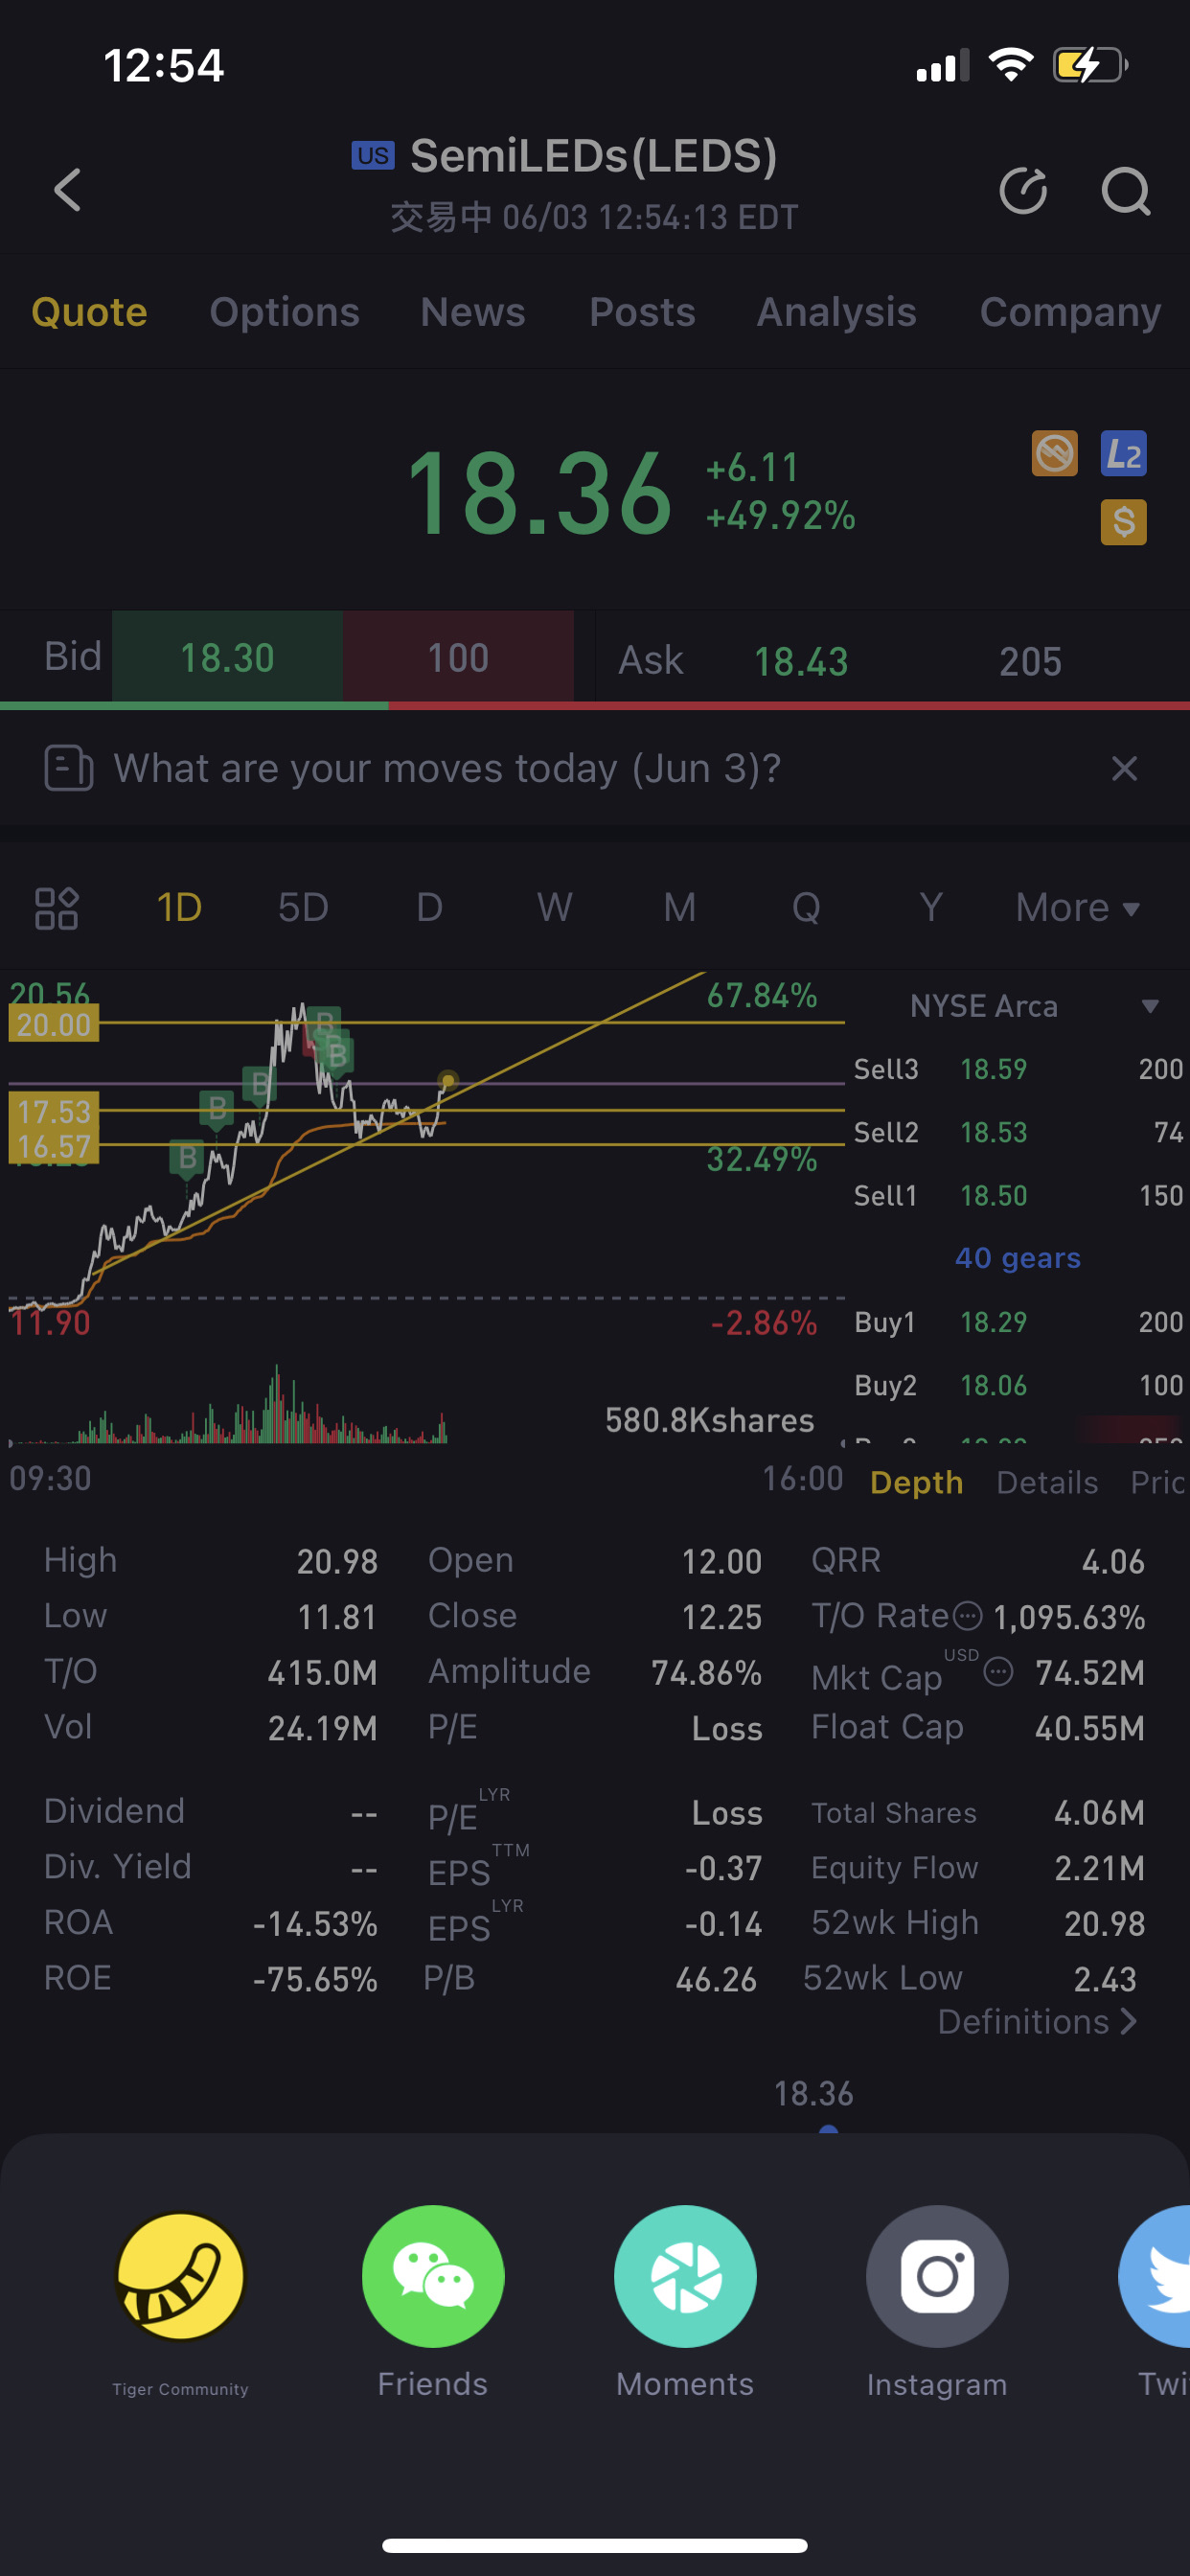This screenshot has height=2576, width=1190.
Task: Select the 5D chart period
Action: point(303,908)
